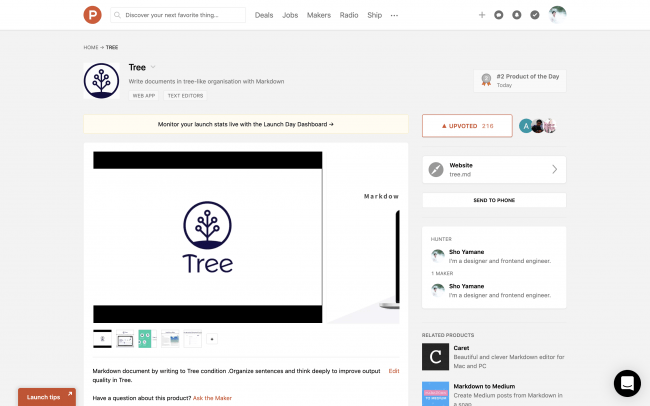
Task: Open the Caret related product
Action: click(461, 348)
